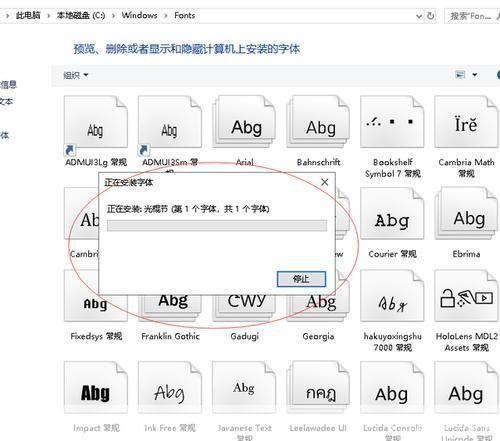
Task: Expand the chevron after 此电脑 in path
Action: coord(49,15)
